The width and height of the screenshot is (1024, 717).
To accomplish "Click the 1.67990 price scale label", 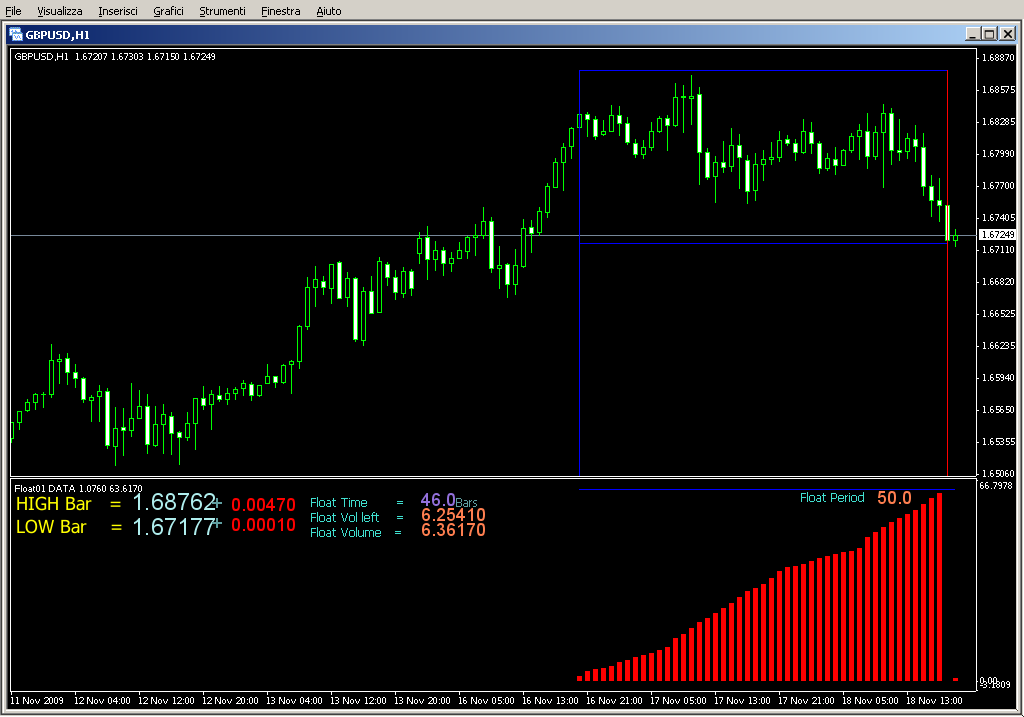I will click(x=999, y=153).
